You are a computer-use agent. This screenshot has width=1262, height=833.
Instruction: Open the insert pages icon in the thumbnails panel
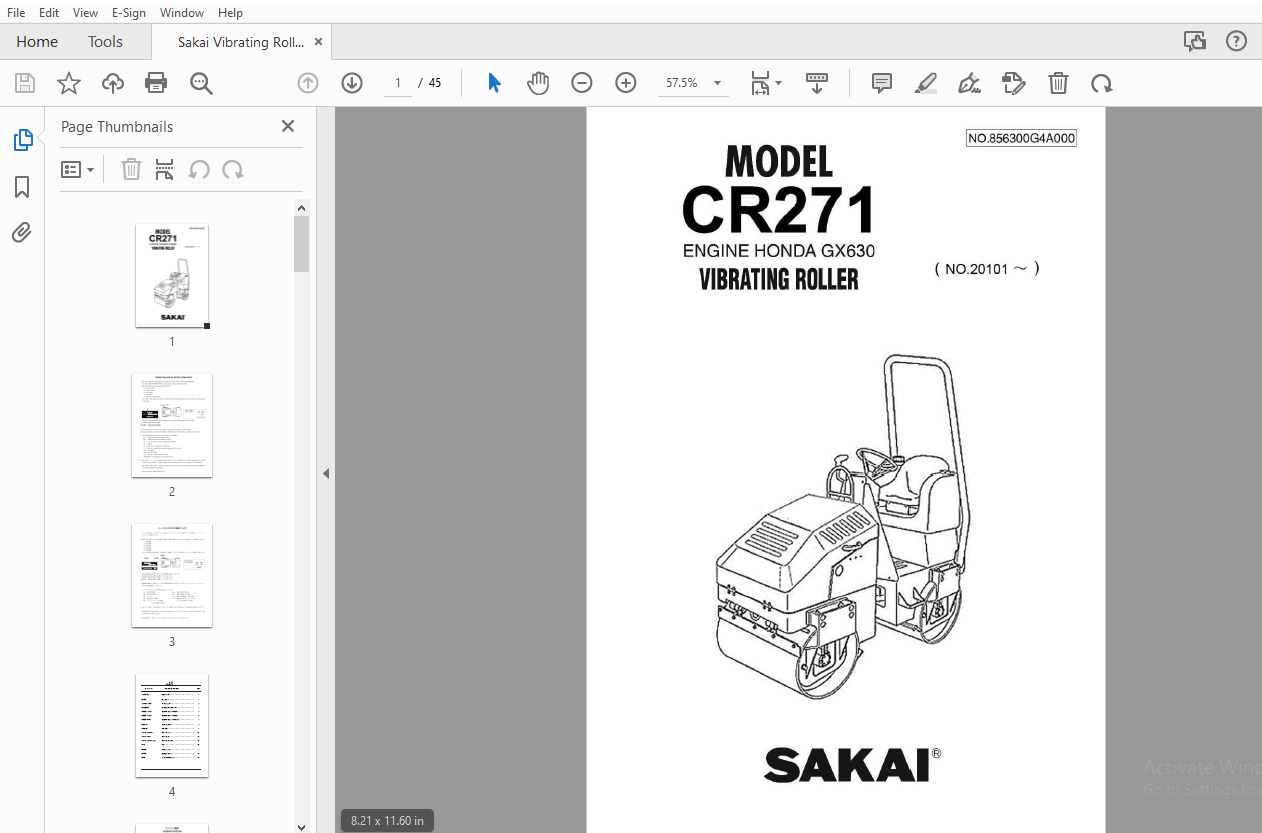pos(165,170)
